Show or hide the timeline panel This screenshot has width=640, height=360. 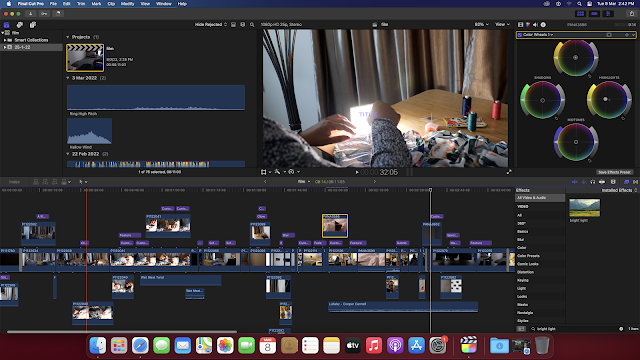pos(594,13)
